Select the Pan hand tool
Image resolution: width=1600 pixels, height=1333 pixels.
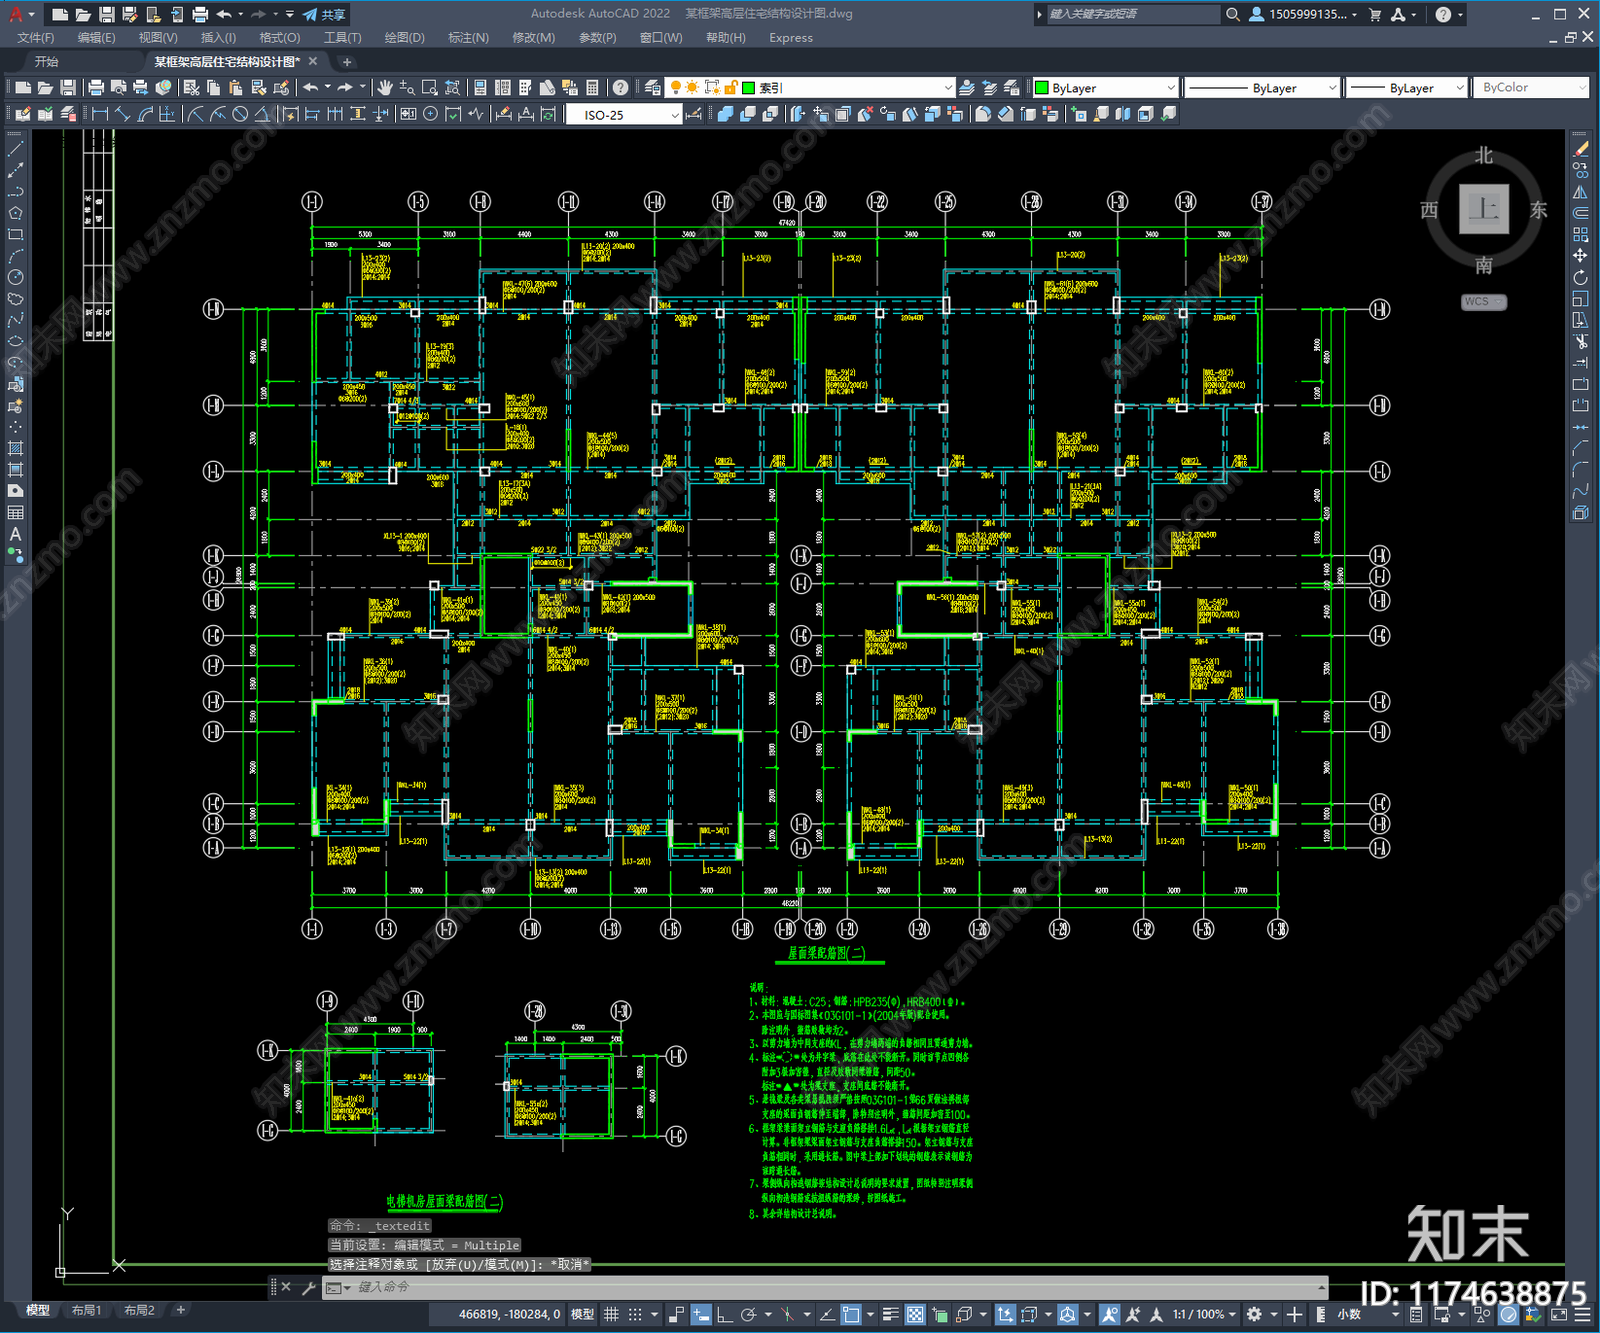pyautogui.click(x=385, y=88)
